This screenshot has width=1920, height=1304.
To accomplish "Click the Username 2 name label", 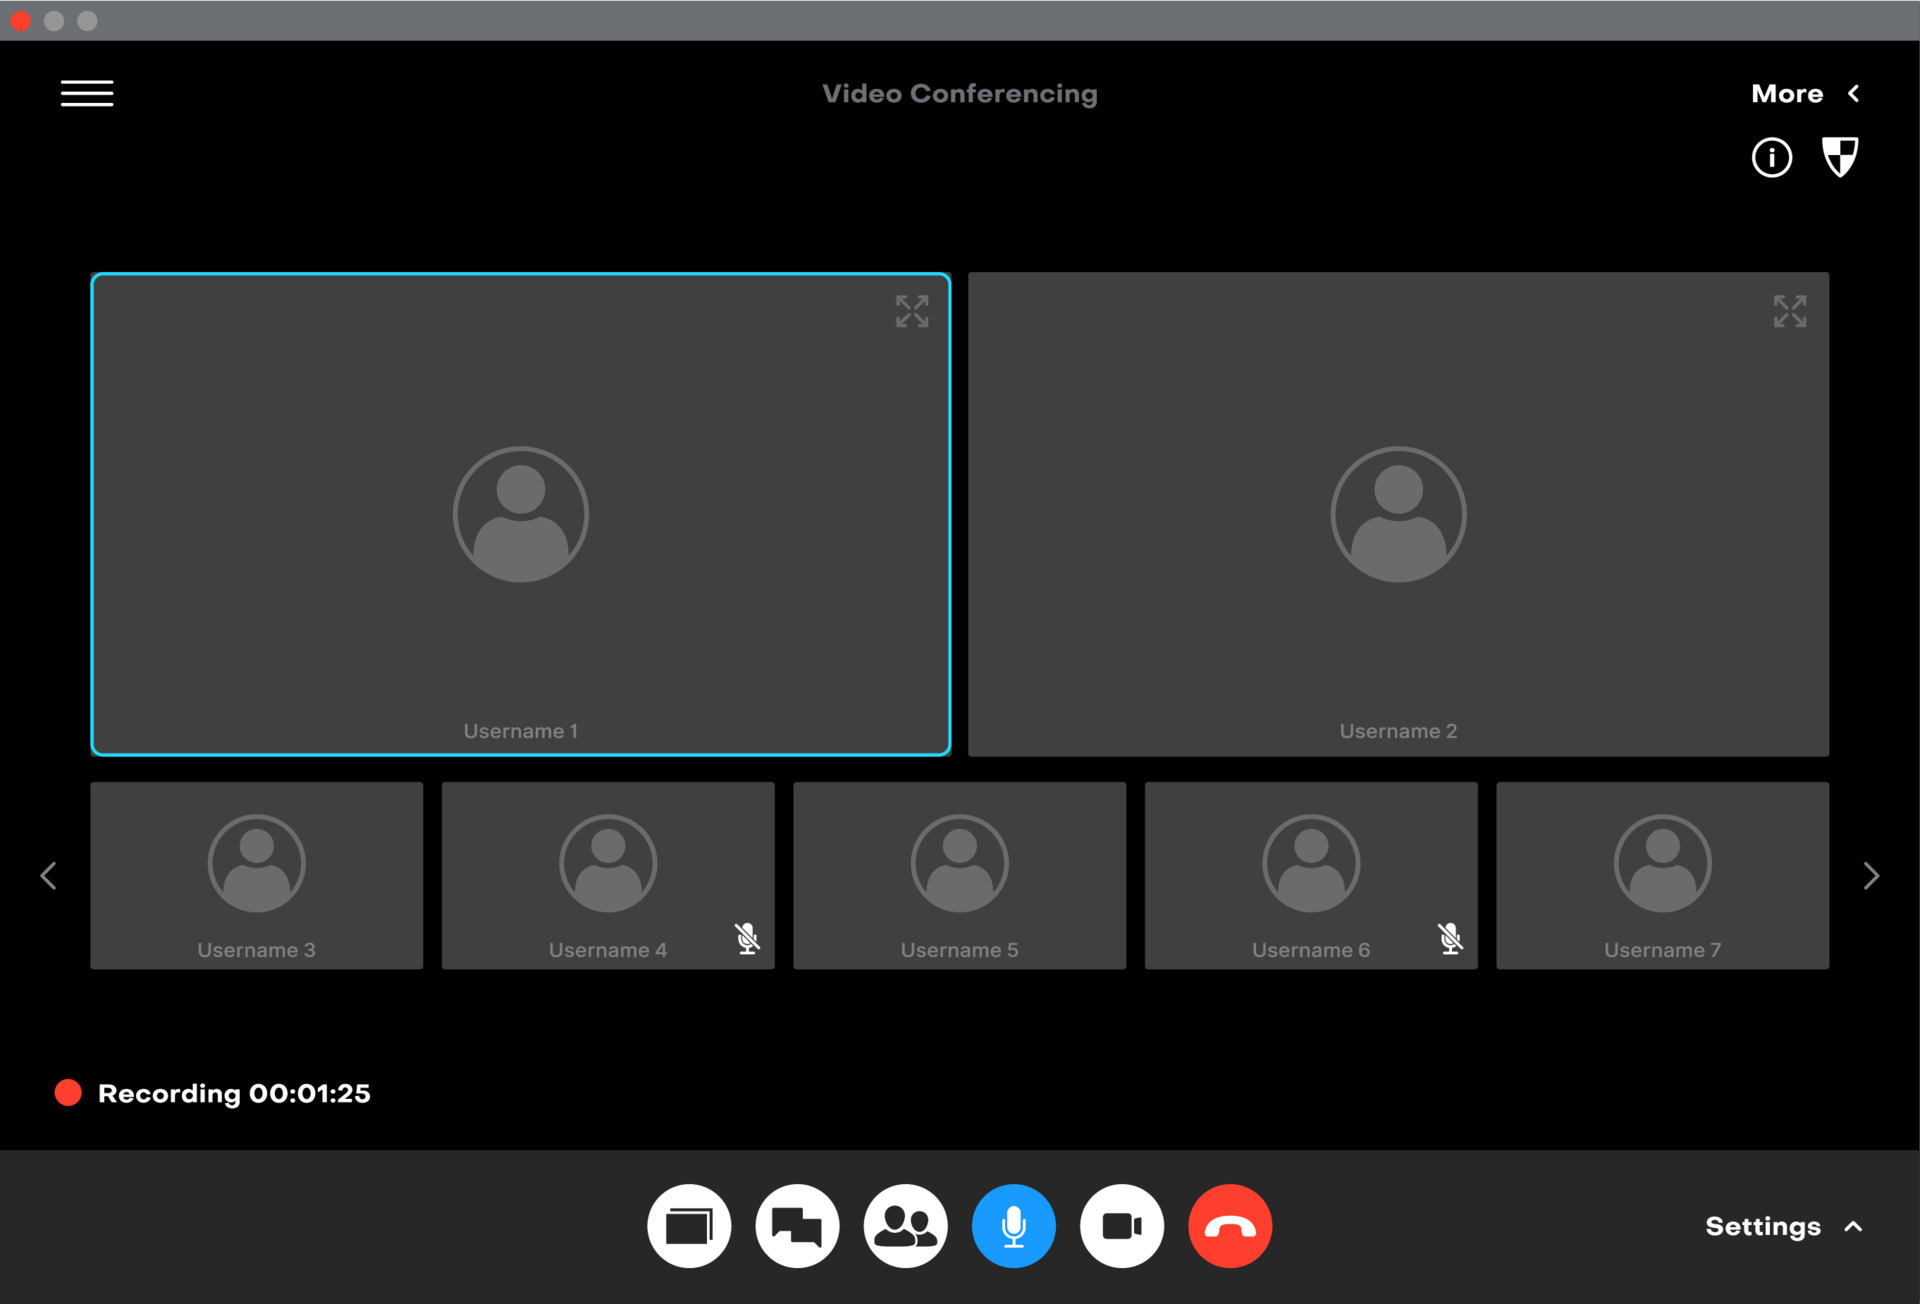I will (1398, 731).
